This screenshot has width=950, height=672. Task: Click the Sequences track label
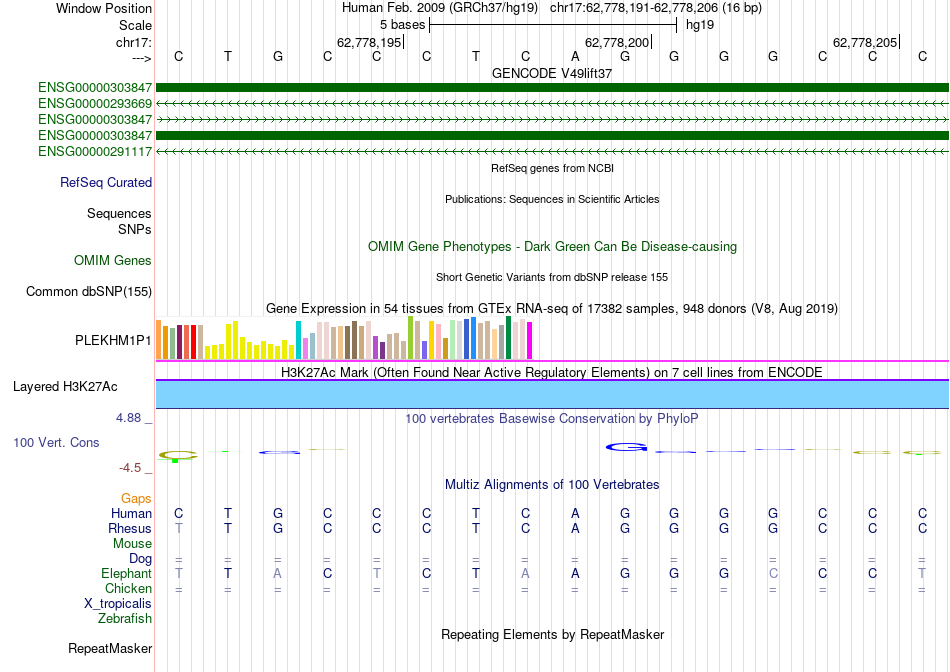coord(119,213)
